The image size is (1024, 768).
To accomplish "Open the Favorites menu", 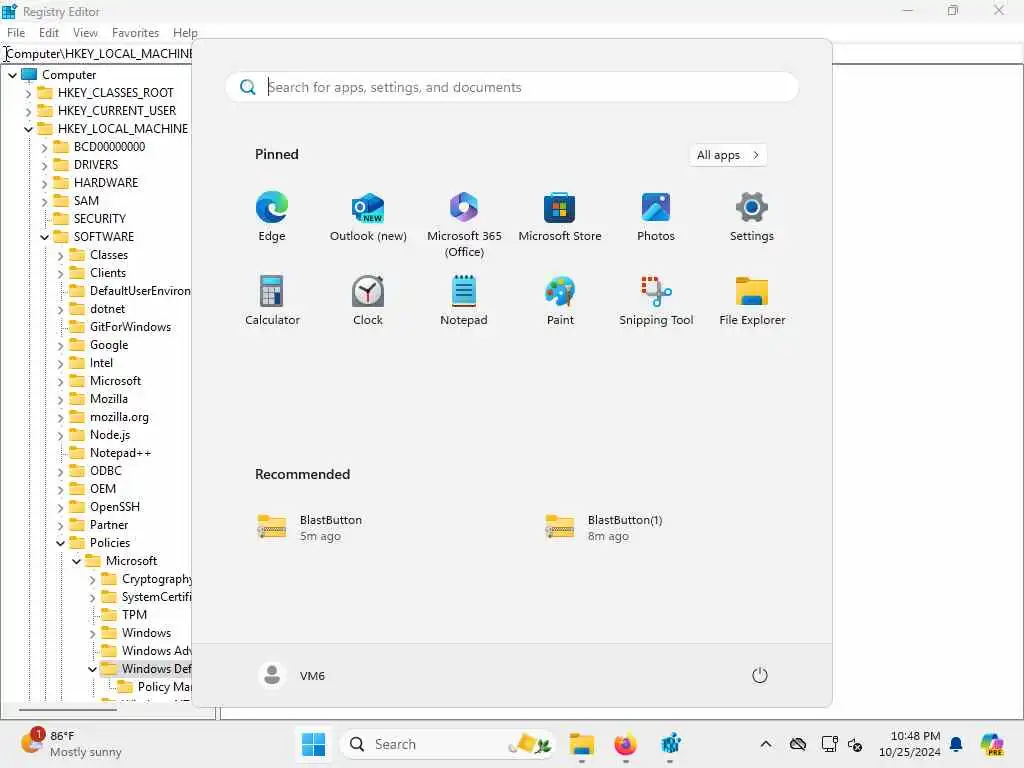I will pos(135,33).
